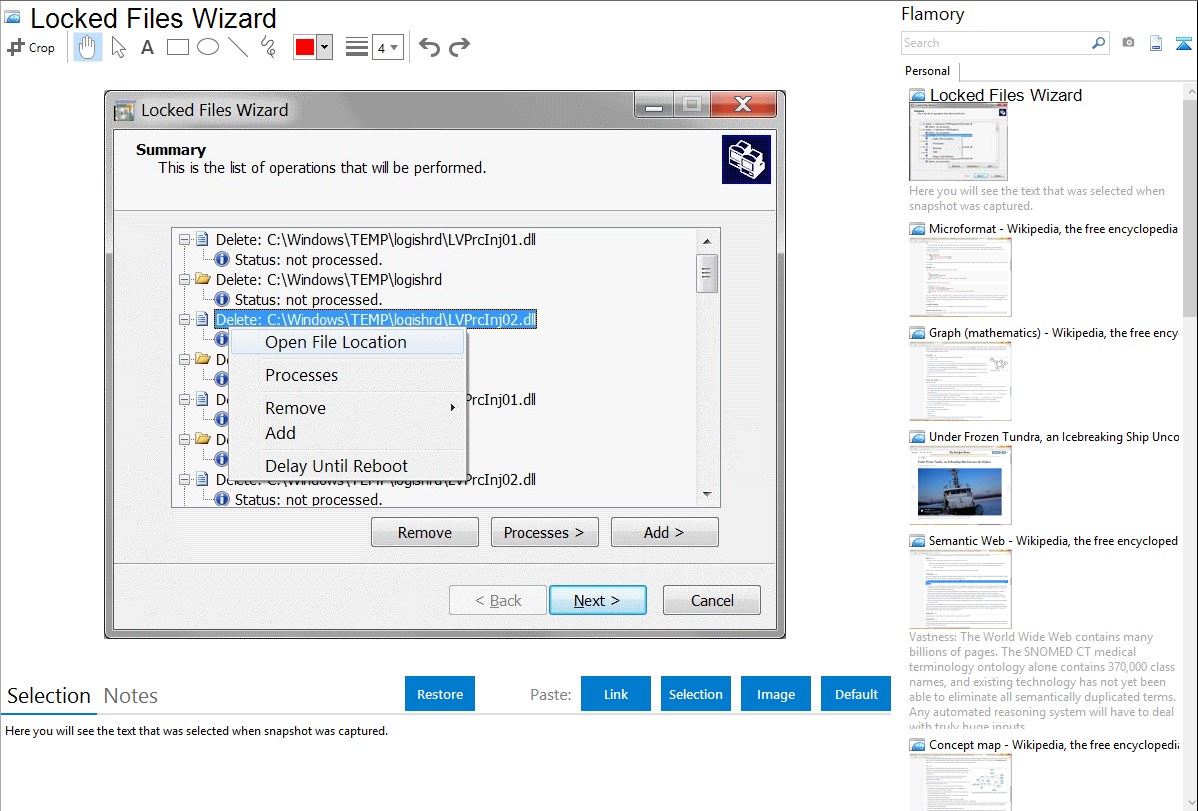This screenshot has width=1198, height=811.
Task: Click the red color swatch
Action: pos(305,47)
